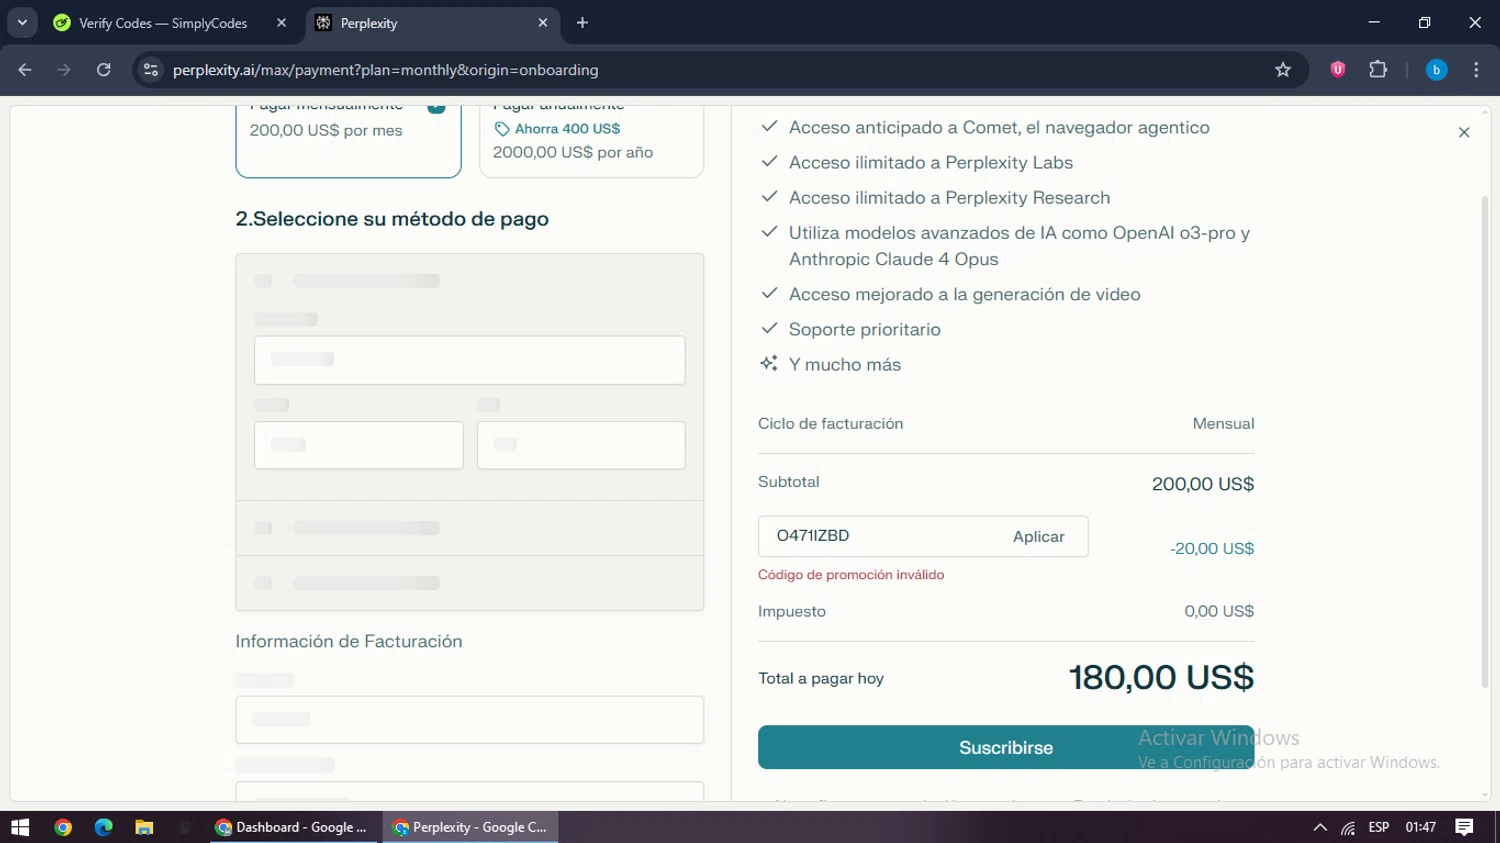Launch Chrome from the taskbar pinned icon
Image resolution: width=1500 pixels, height=843 pixels.
[x=63, y=827]
